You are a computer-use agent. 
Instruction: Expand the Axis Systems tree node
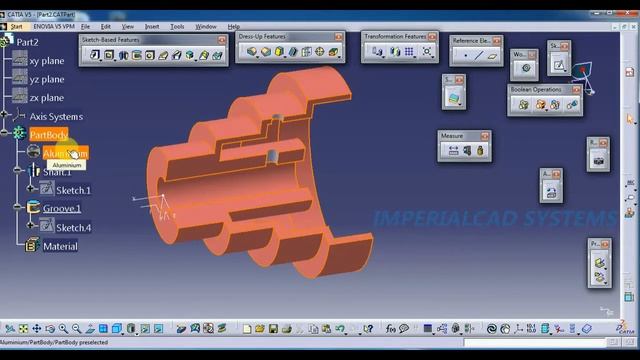(x=4, y=114)
